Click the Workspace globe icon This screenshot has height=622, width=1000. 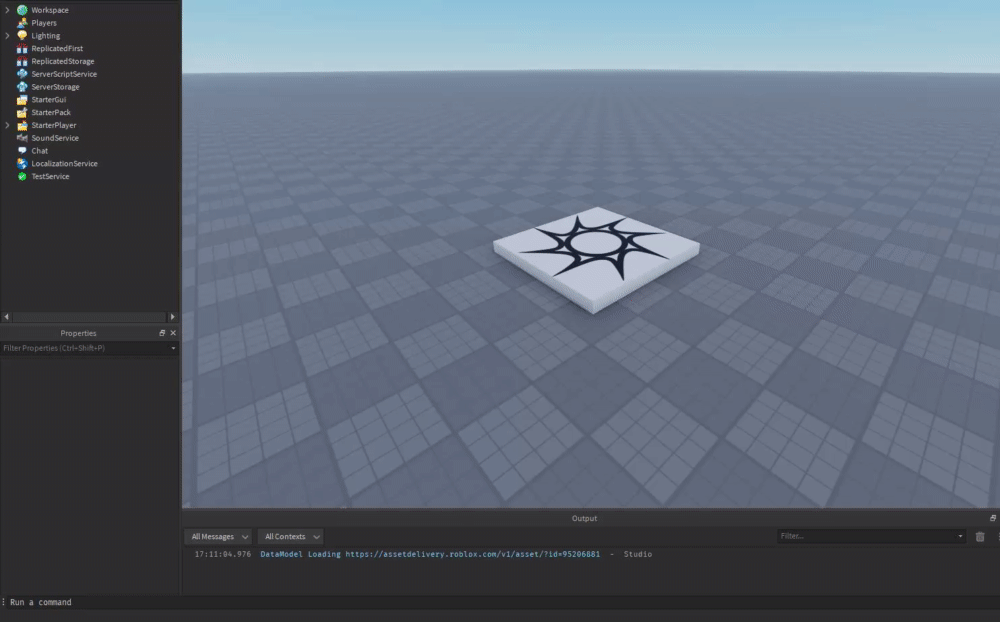tap(22, 10)
